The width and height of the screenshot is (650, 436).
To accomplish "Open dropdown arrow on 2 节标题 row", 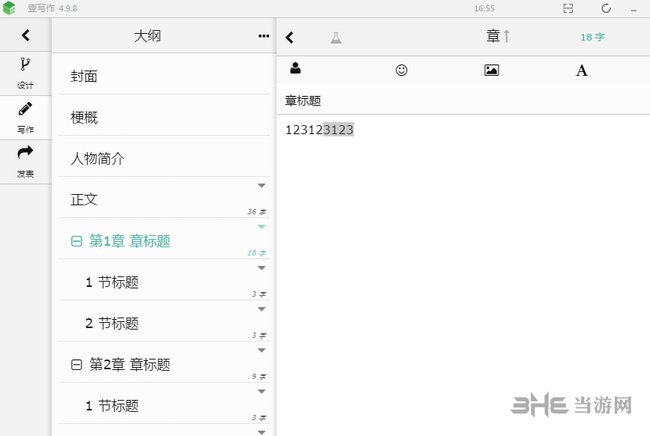I will click(262, 309).
